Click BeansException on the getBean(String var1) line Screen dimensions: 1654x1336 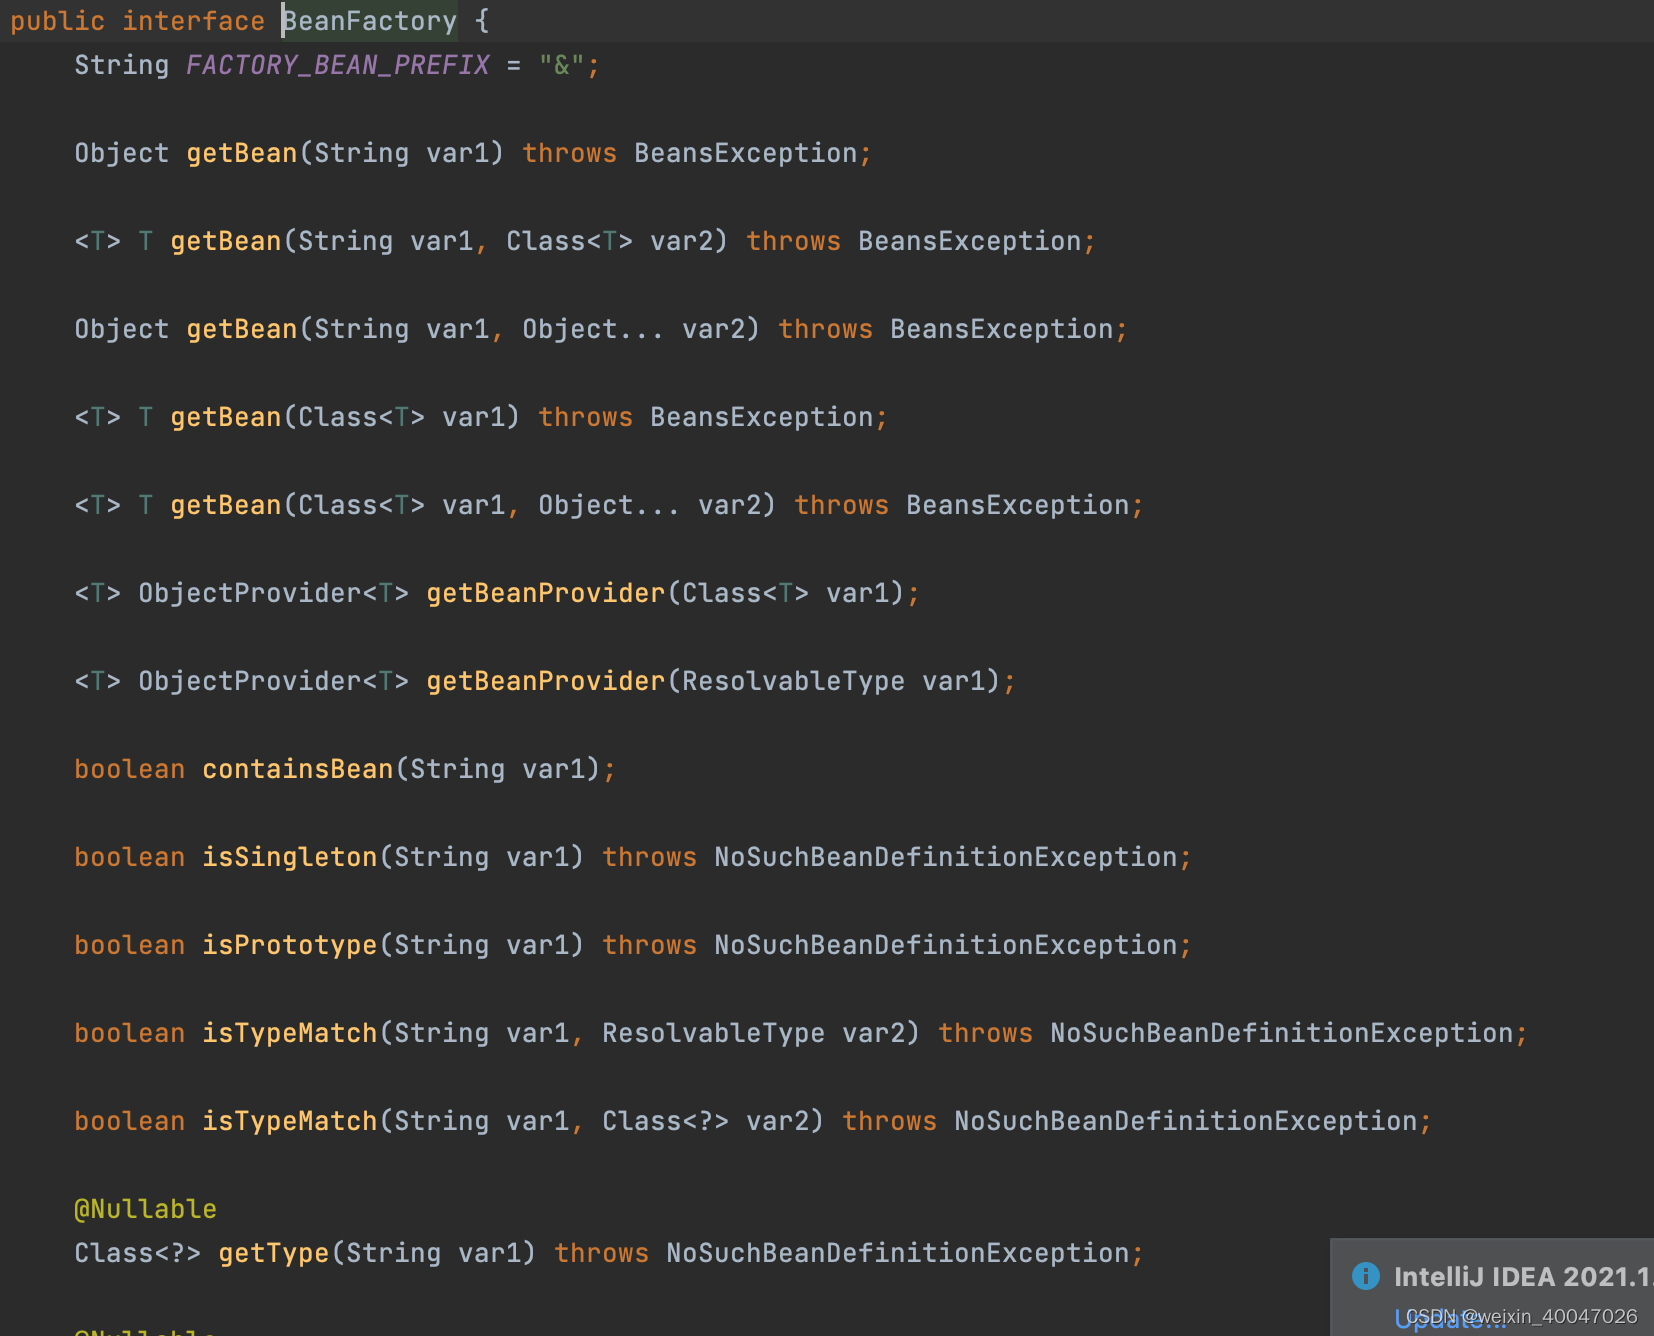pyautogui.click(x=746, y=153)
